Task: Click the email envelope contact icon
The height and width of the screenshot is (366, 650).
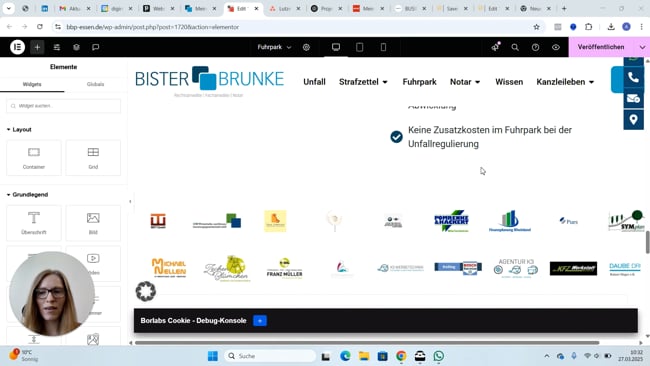Action: (x=633, y=99)
